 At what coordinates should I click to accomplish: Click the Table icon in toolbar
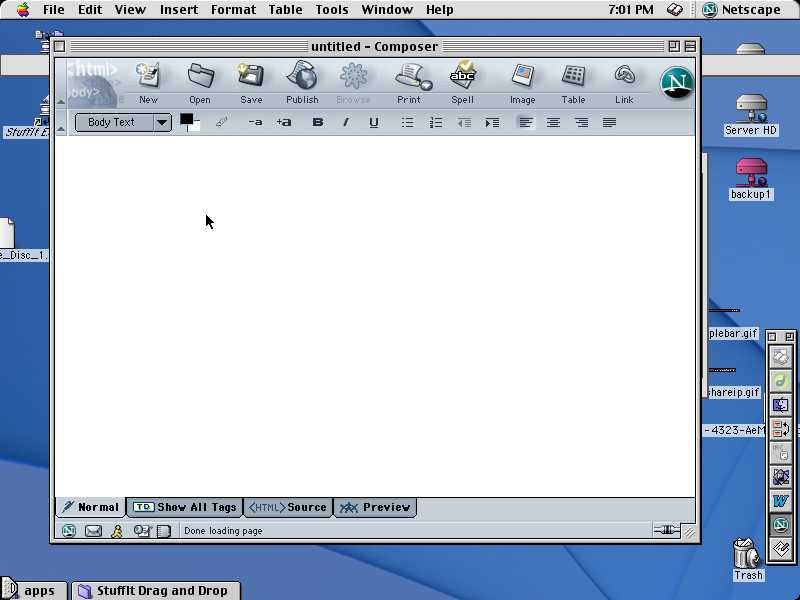[x=573, y=78]
